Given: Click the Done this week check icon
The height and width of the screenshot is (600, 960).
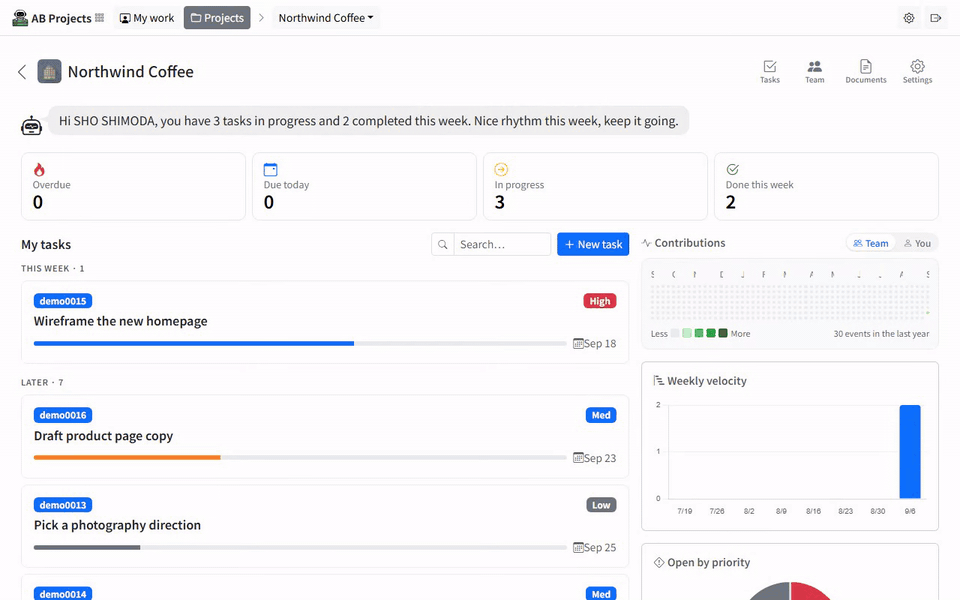Looking at the screenshot, I should click(732, 170).
